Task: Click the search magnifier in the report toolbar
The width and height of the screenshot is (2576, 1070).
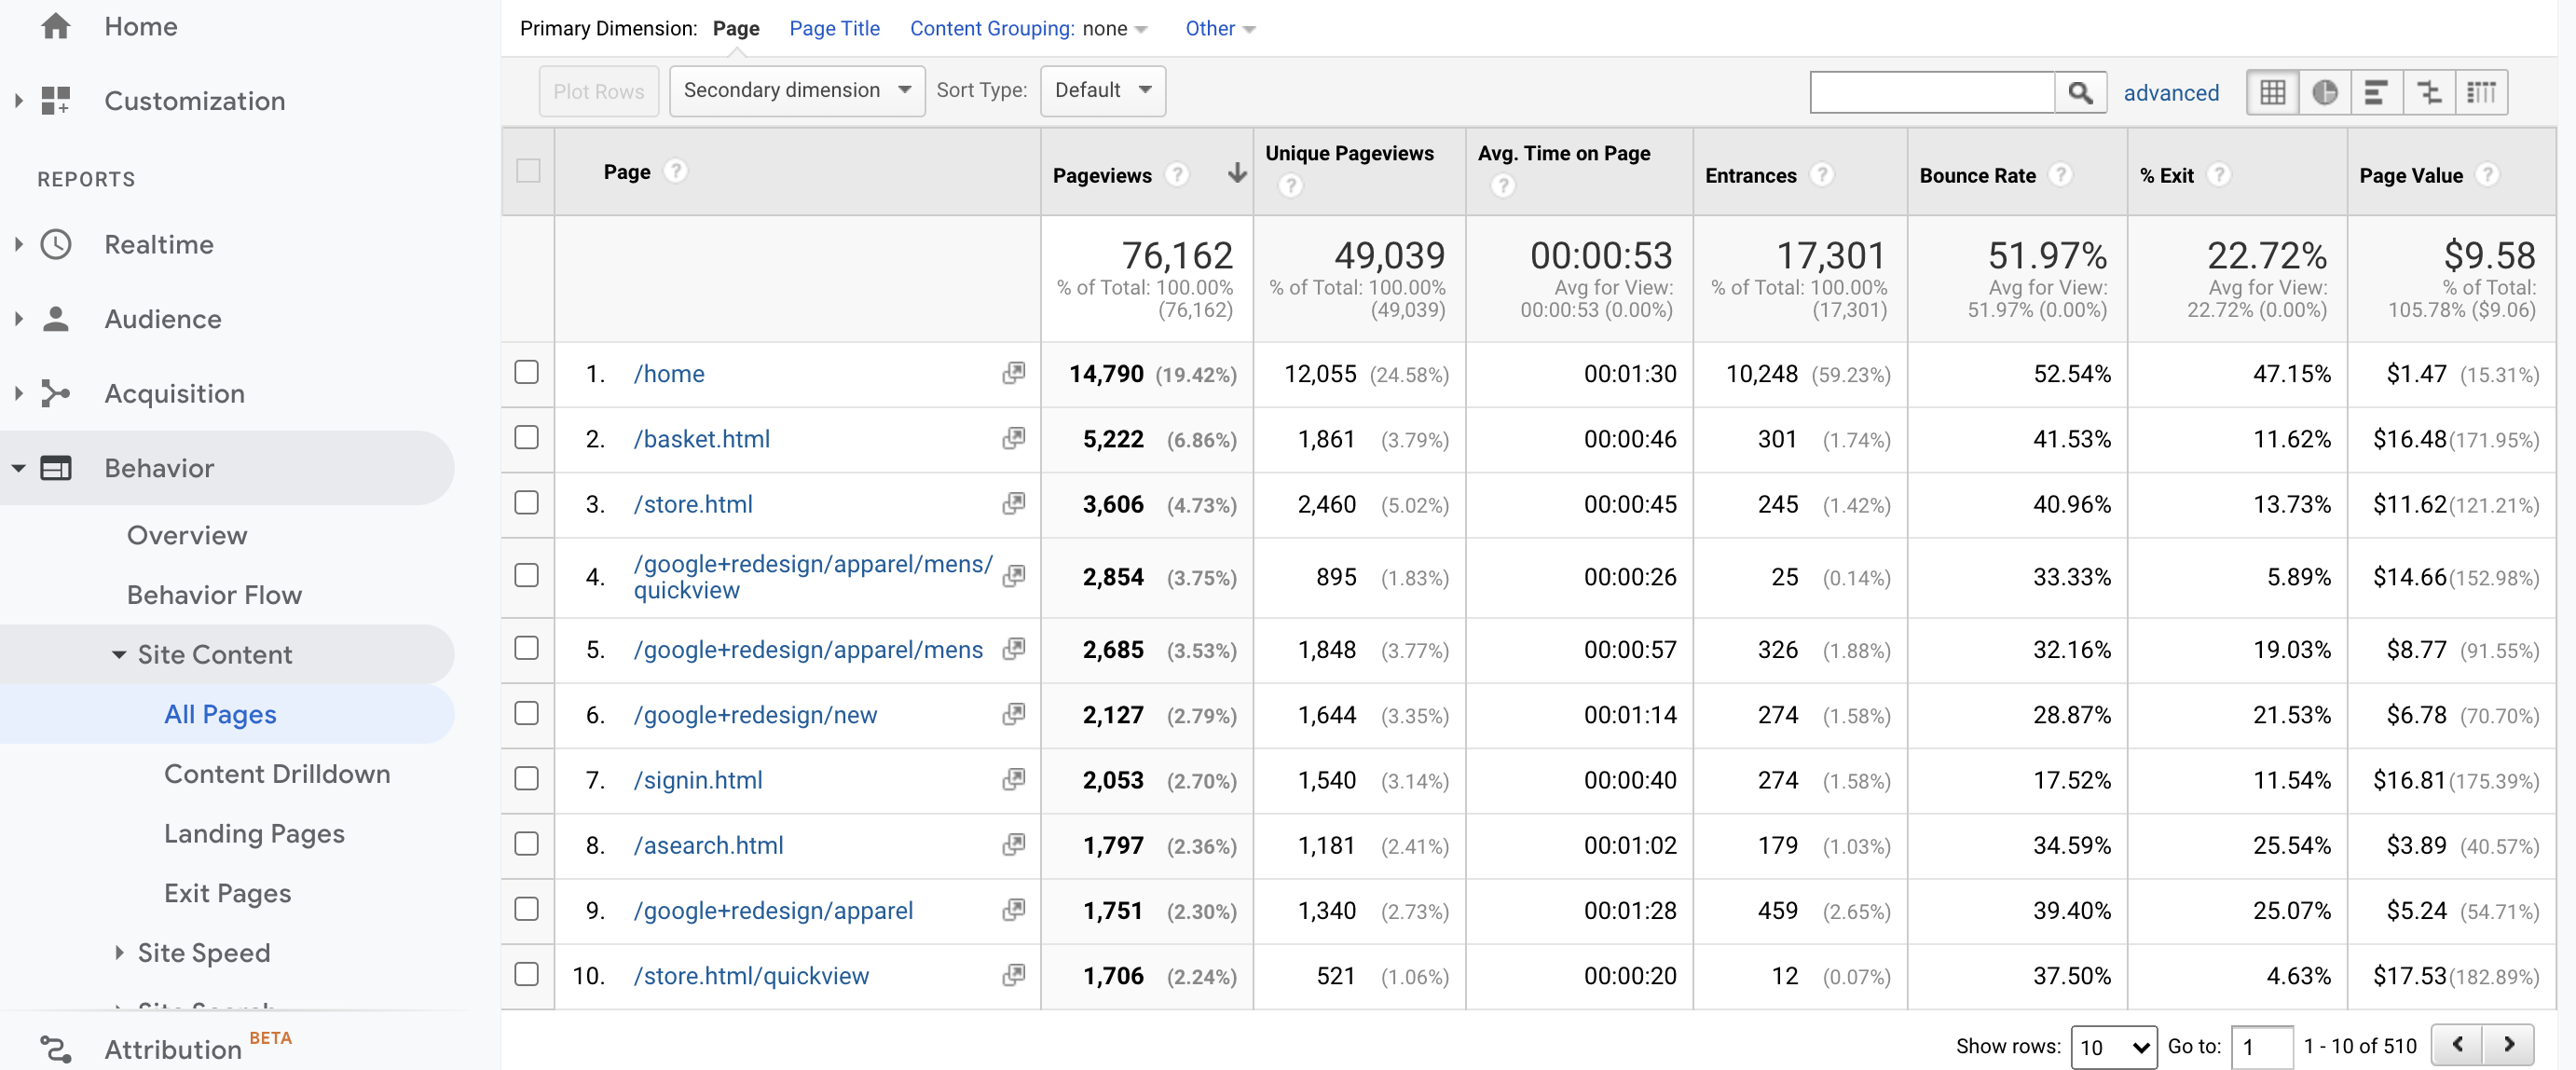Action: pos(2081,92)
